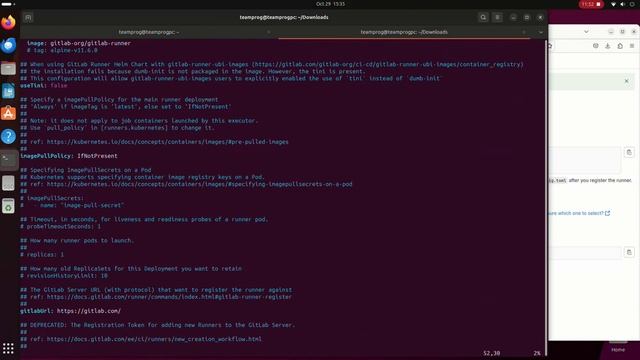This screenshot has width=640, height=360.
Task: Copy the lower code block in Firefox
Action: coord(629,252)
